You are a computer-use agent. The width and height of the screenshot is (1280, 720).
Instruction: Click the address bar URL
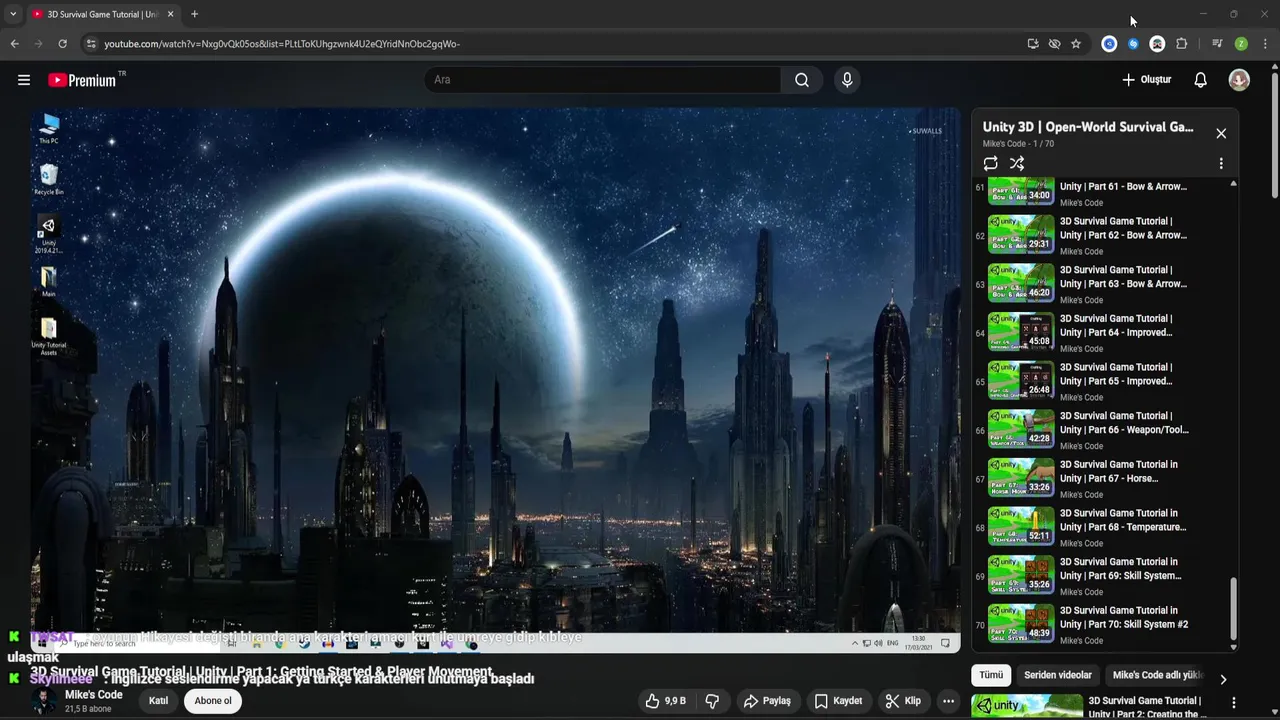click(282, 44)
